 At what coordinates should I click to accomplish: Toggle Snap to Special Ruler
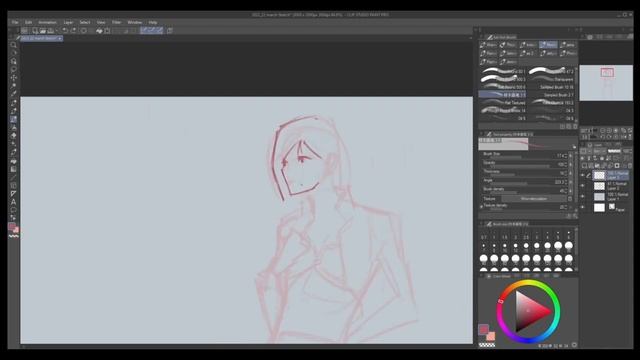[151, 31]
